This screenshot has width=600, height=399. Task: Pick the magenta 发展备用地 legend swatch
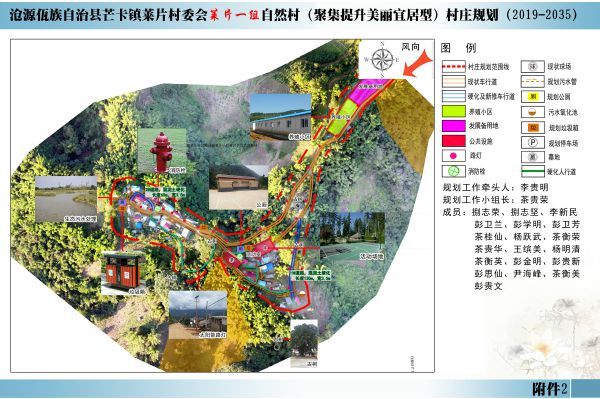[453, 126]
